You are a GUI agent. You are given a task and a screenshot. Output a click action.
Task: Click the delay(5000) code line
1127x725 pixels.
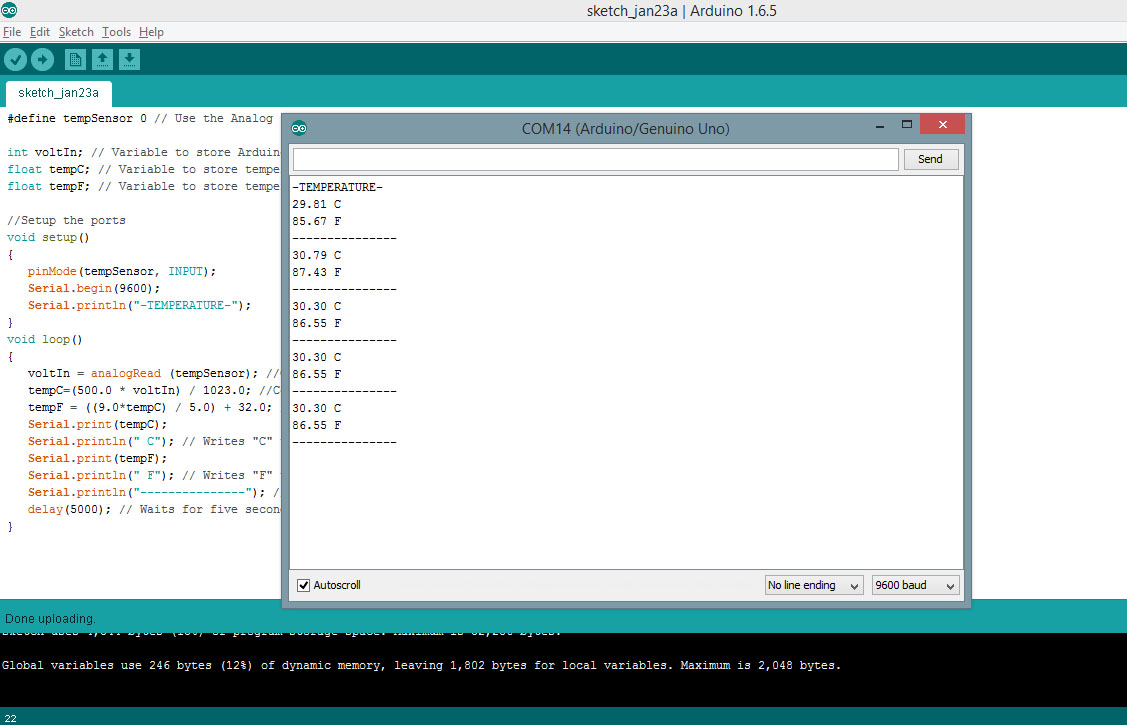153,509
